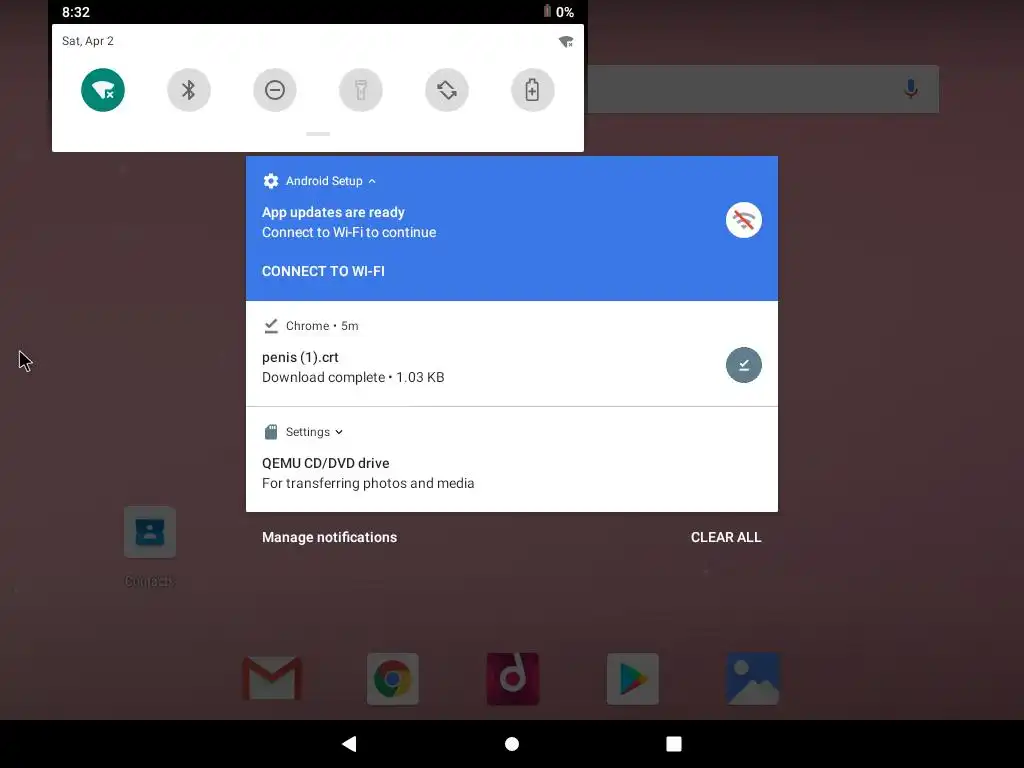Click Download complete 1.03 KB text
Screen dimensions: 1024x768
pos(353,377)
